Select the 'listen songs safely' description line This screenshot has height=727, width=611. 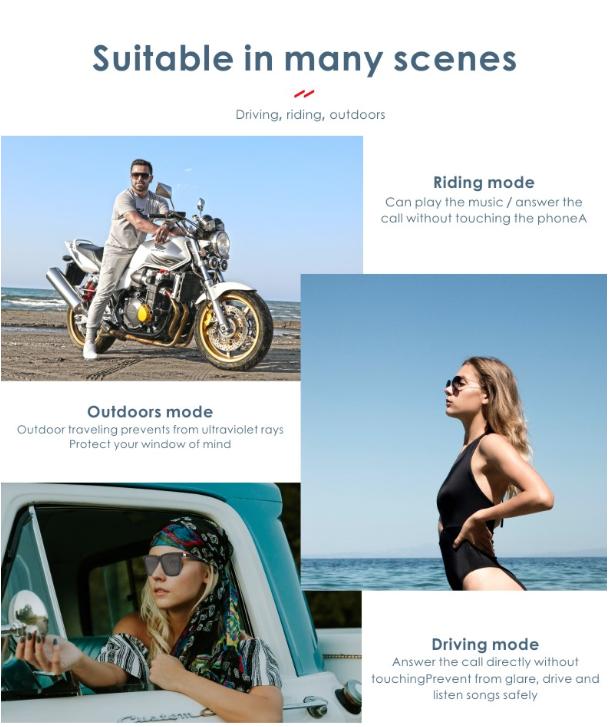(x=485, y=695)
